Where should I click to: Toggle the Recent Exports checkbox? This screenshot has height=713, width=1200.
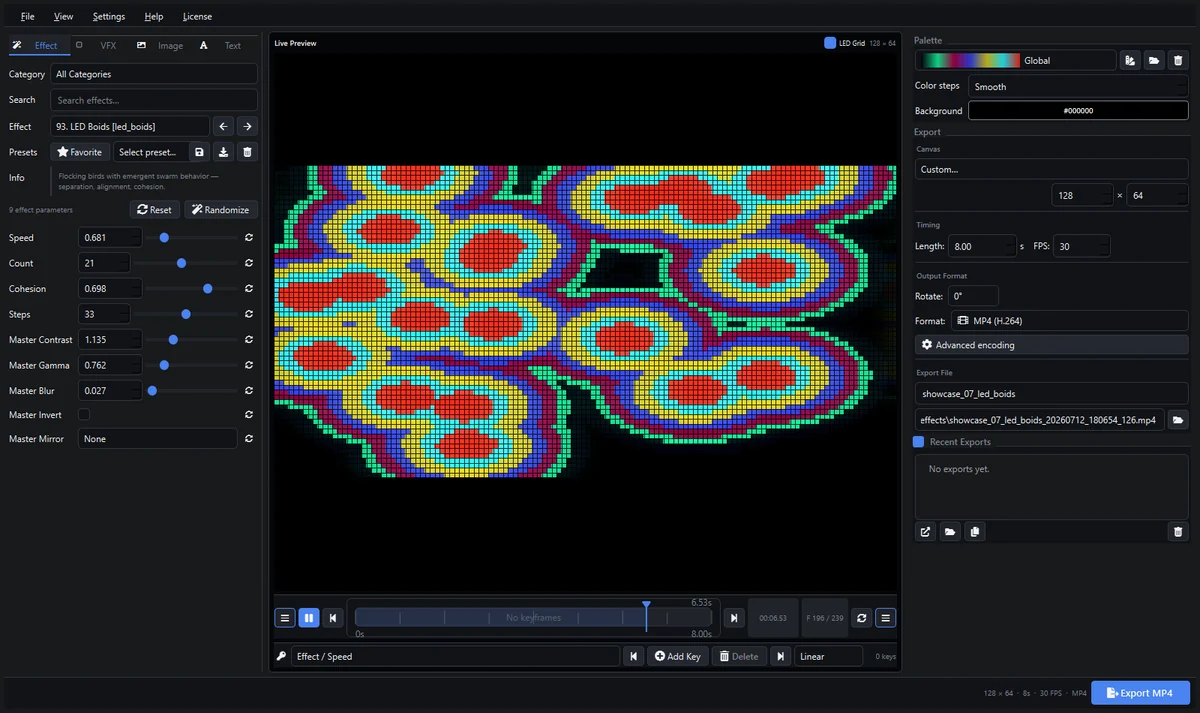(919, 442)
